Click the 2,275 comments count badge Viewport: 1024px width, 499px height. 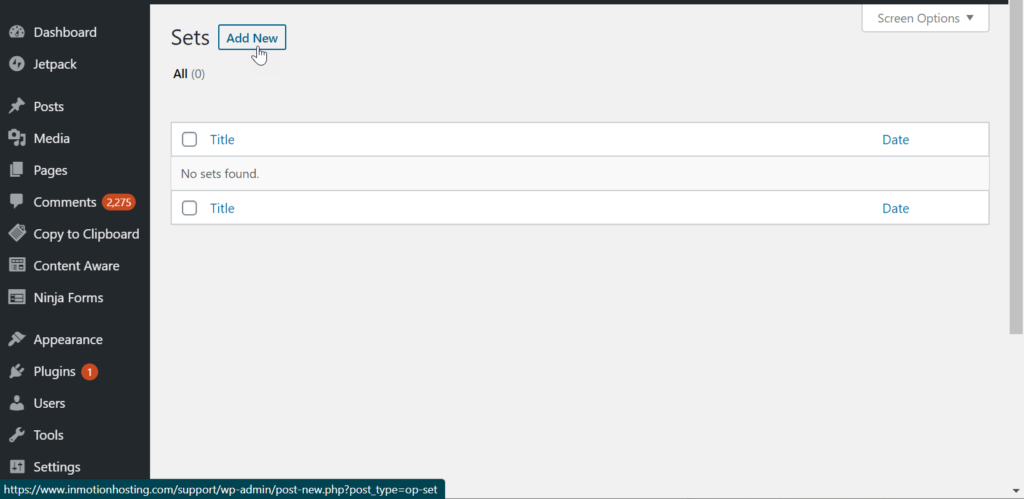click(118, 202)
